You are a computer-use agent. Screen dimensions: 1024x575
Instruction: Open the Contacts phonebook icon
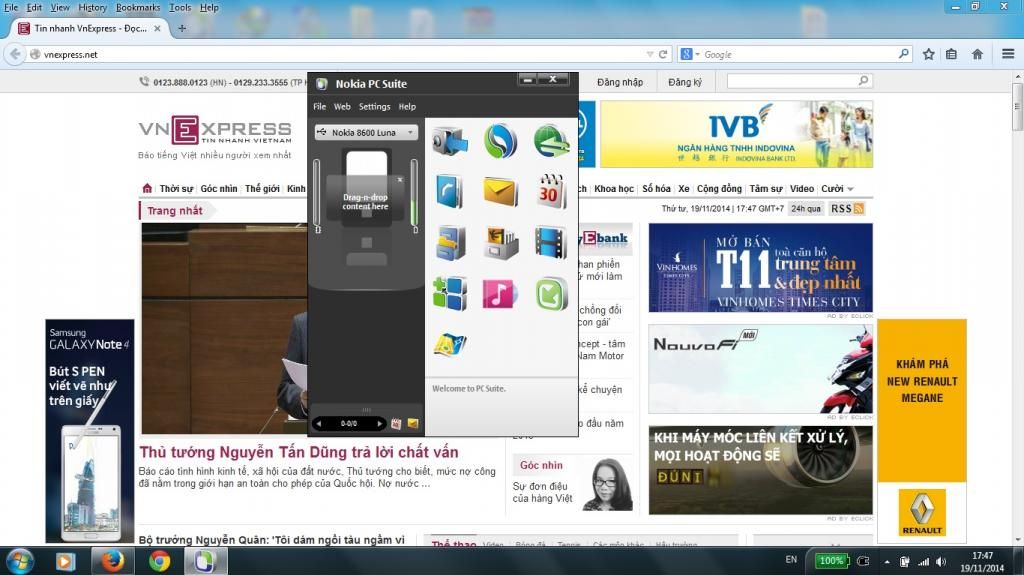(449, 191)
